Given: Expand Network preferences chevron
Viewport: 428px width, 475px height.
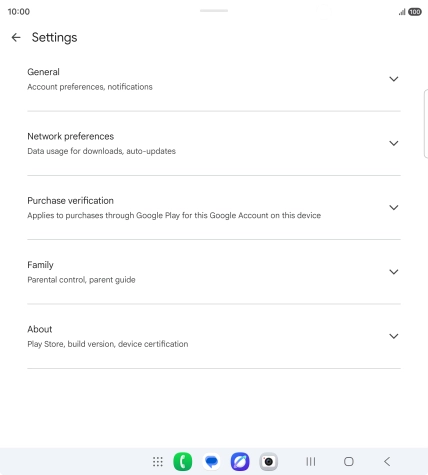Looking at the screenshot, I should coord(394,143).
